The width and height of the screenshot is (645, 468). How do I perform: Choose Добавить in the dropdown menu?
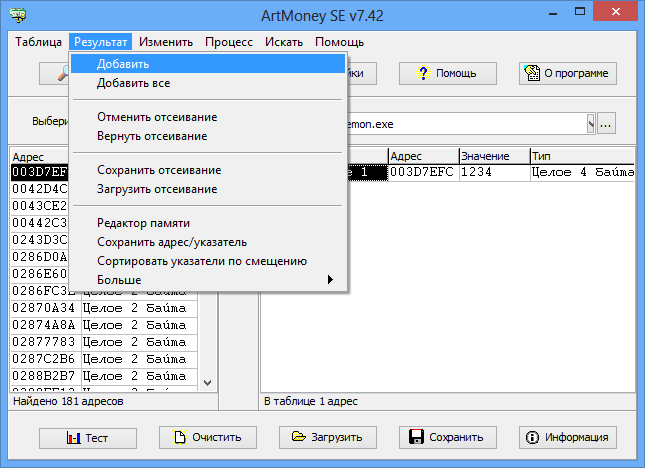208,64
